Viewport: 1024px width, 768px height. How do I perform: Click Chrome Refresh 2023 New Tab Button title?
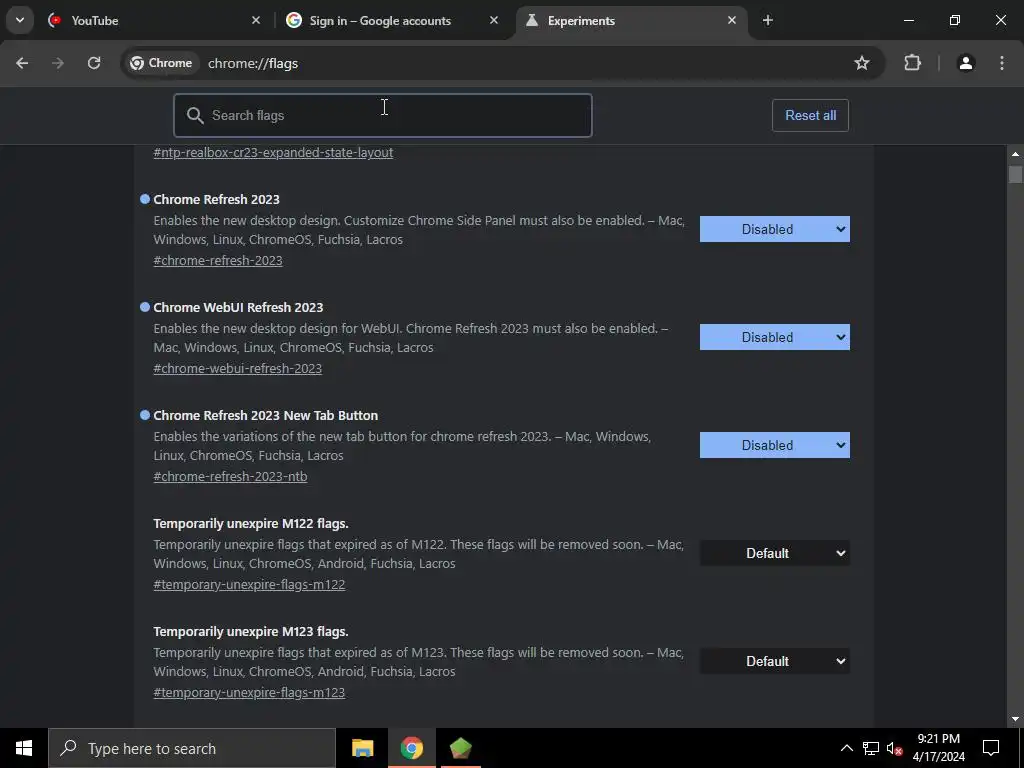tap(266, 415)
